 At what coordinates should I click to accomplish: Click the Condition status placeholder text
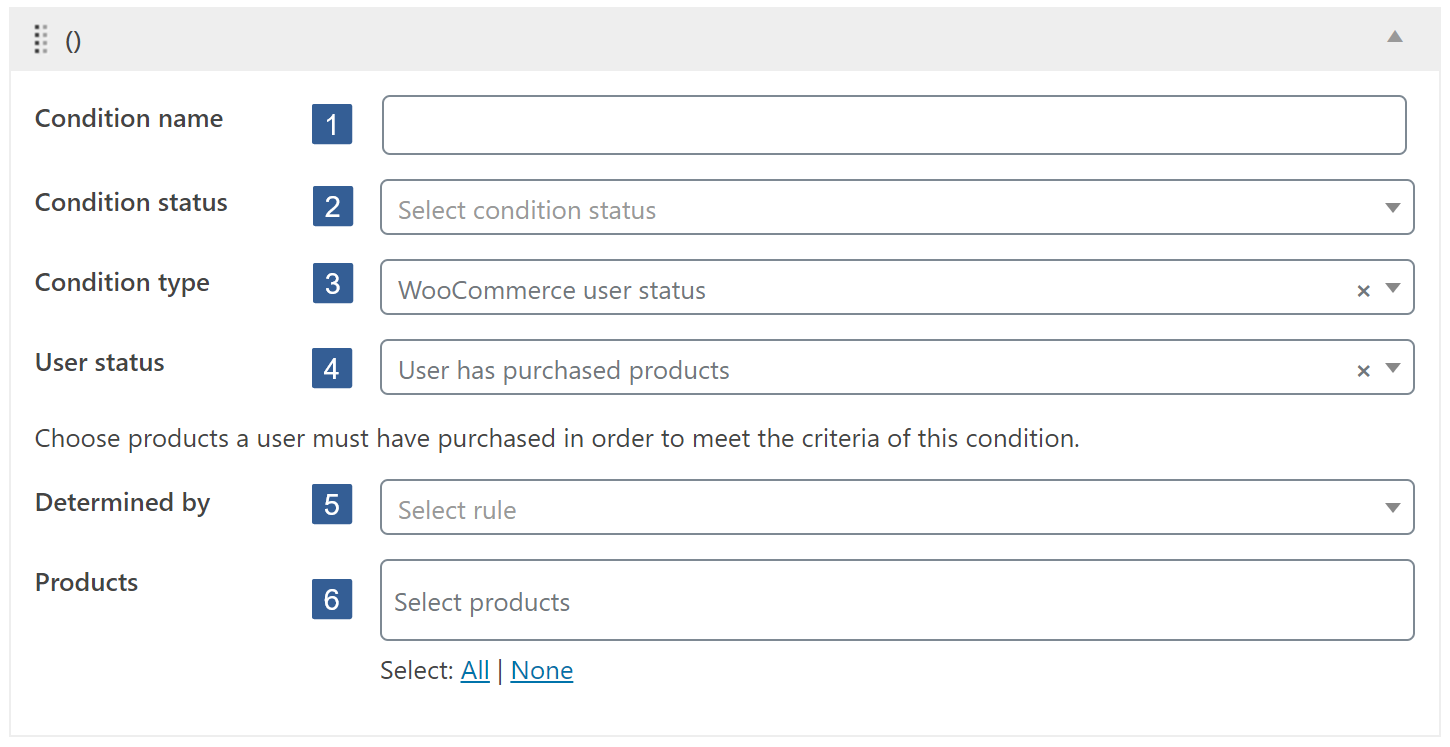tap(527, 209)
